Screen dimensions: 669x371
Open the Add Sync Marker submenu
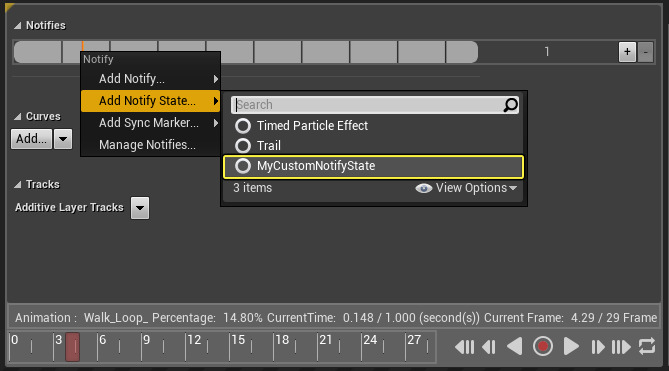pos(151,123)
